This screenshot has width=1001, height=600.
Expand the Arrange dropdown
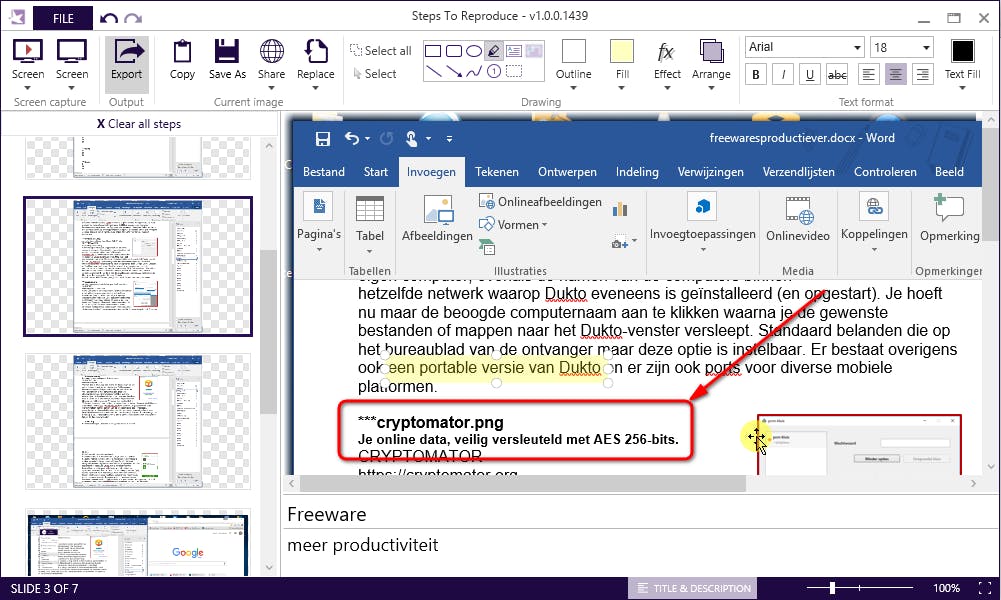[x=711, y=60]
